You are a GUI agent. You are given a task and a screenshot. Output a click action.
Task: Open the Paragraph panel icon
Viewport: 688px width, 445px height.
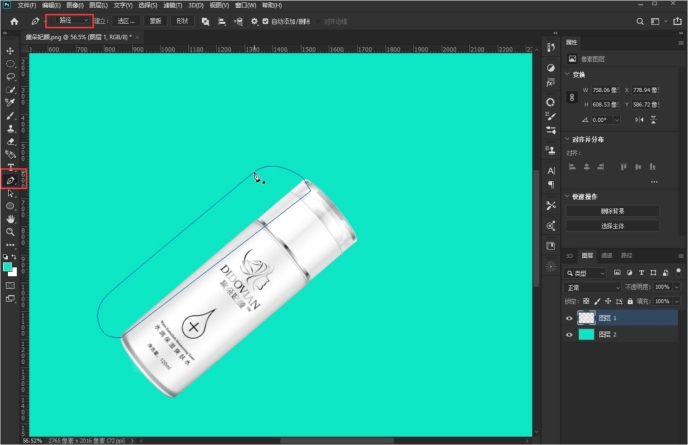tap(551, 185)
